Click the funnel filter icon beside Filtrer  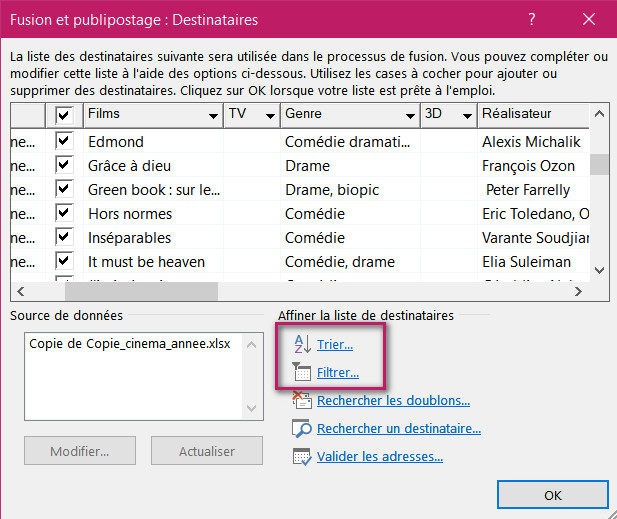(x=301, y=374)
